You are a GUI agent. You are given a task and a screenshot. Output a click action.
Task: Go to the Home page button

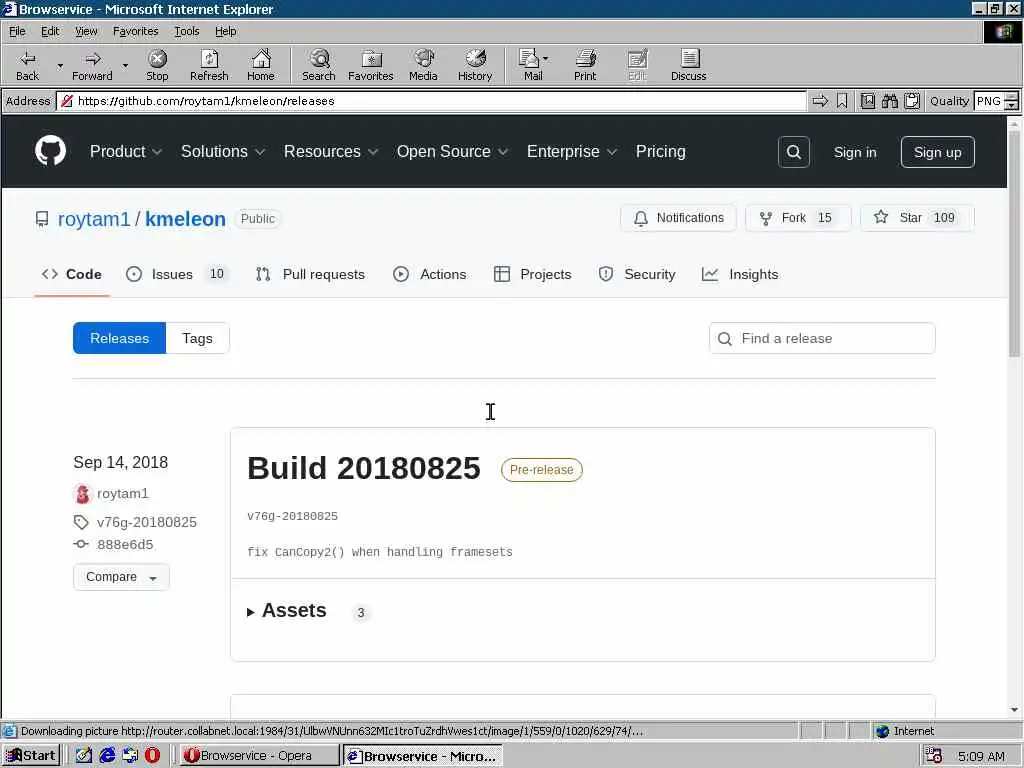pyautogui.click(x=261, y=65)
